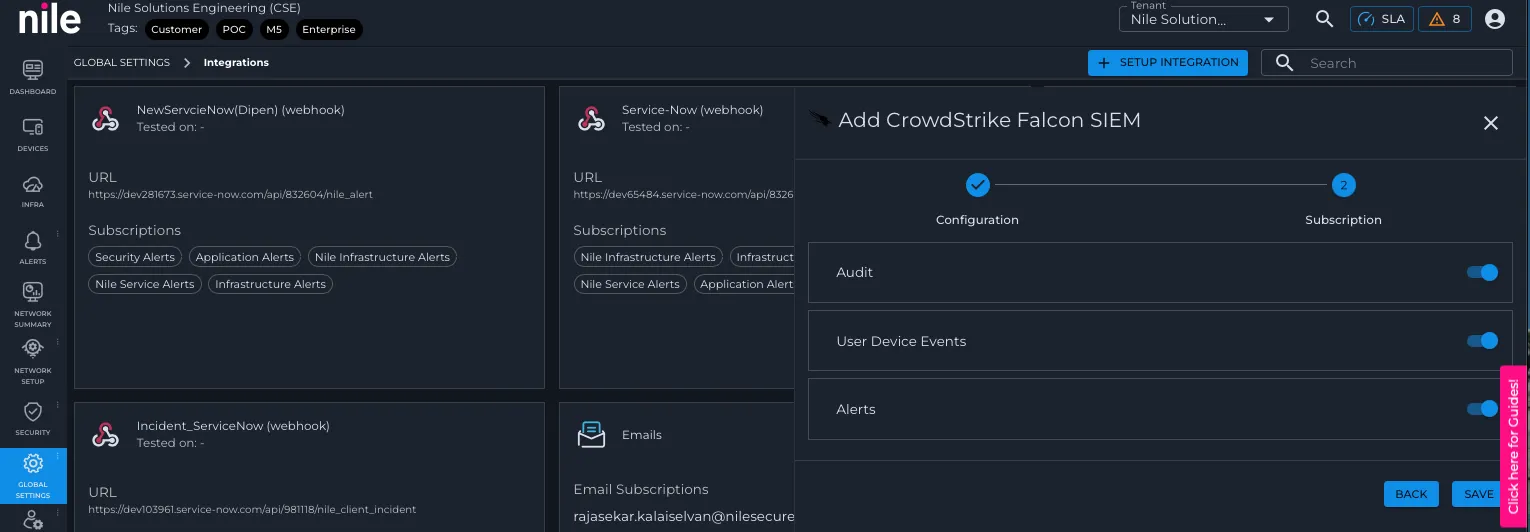The image size is (1530, 532).
Task: Click Security Alerts chip in NewServcieNow card
Action: (135, 257)
